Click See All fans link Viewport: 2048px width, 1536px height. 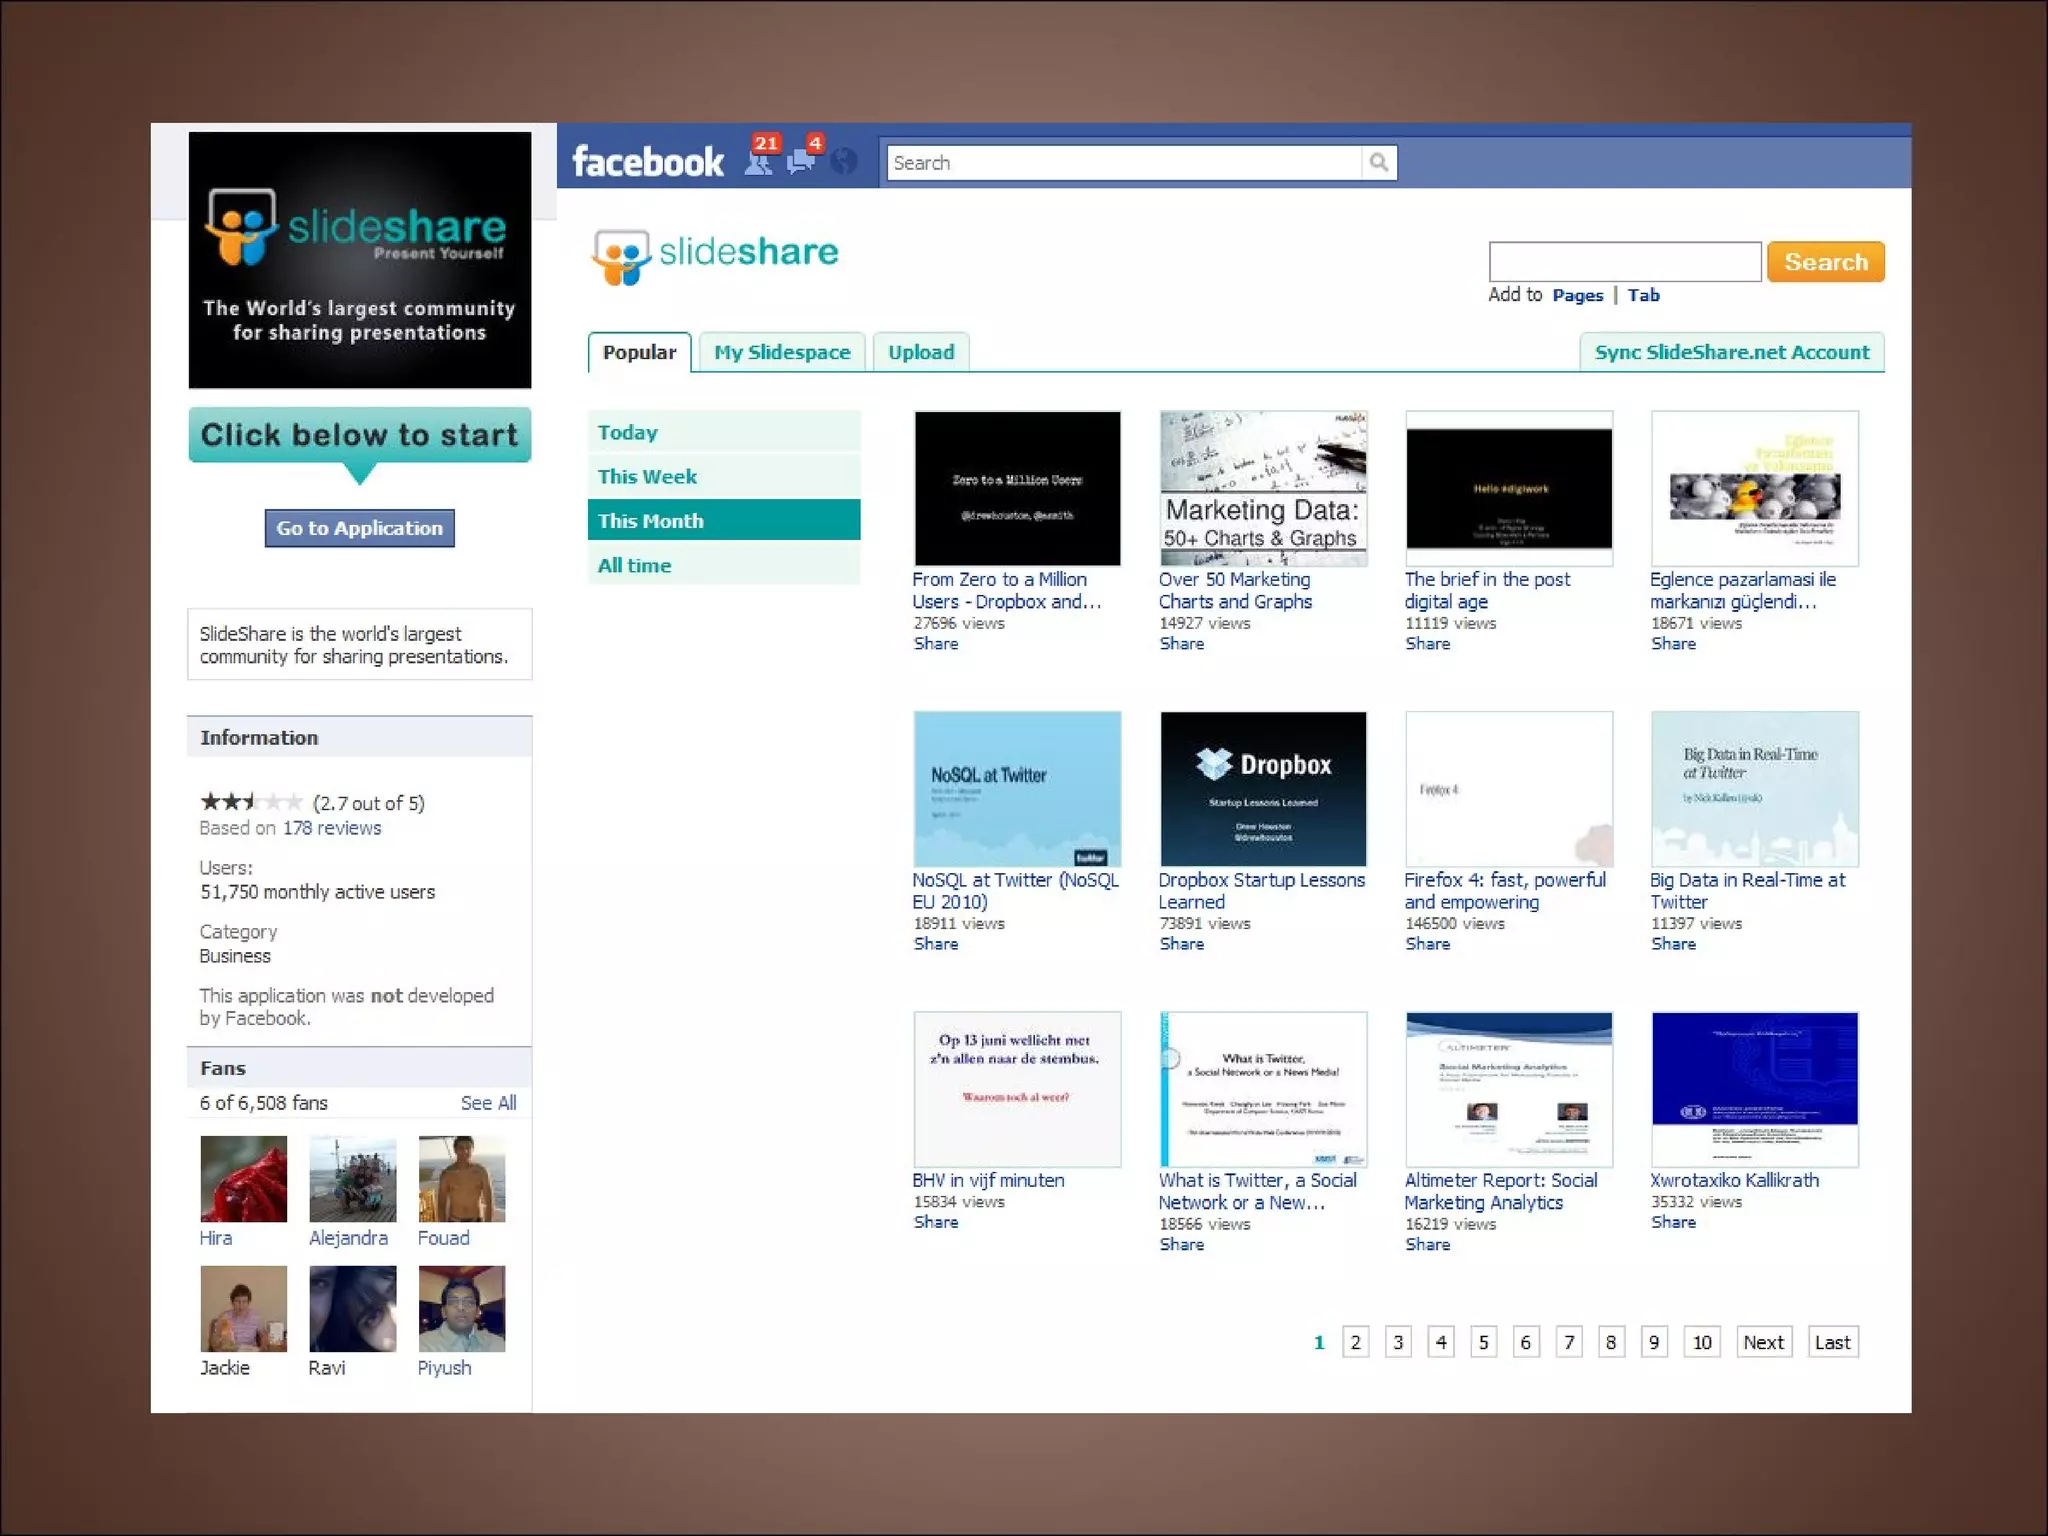pos(488,1103)
